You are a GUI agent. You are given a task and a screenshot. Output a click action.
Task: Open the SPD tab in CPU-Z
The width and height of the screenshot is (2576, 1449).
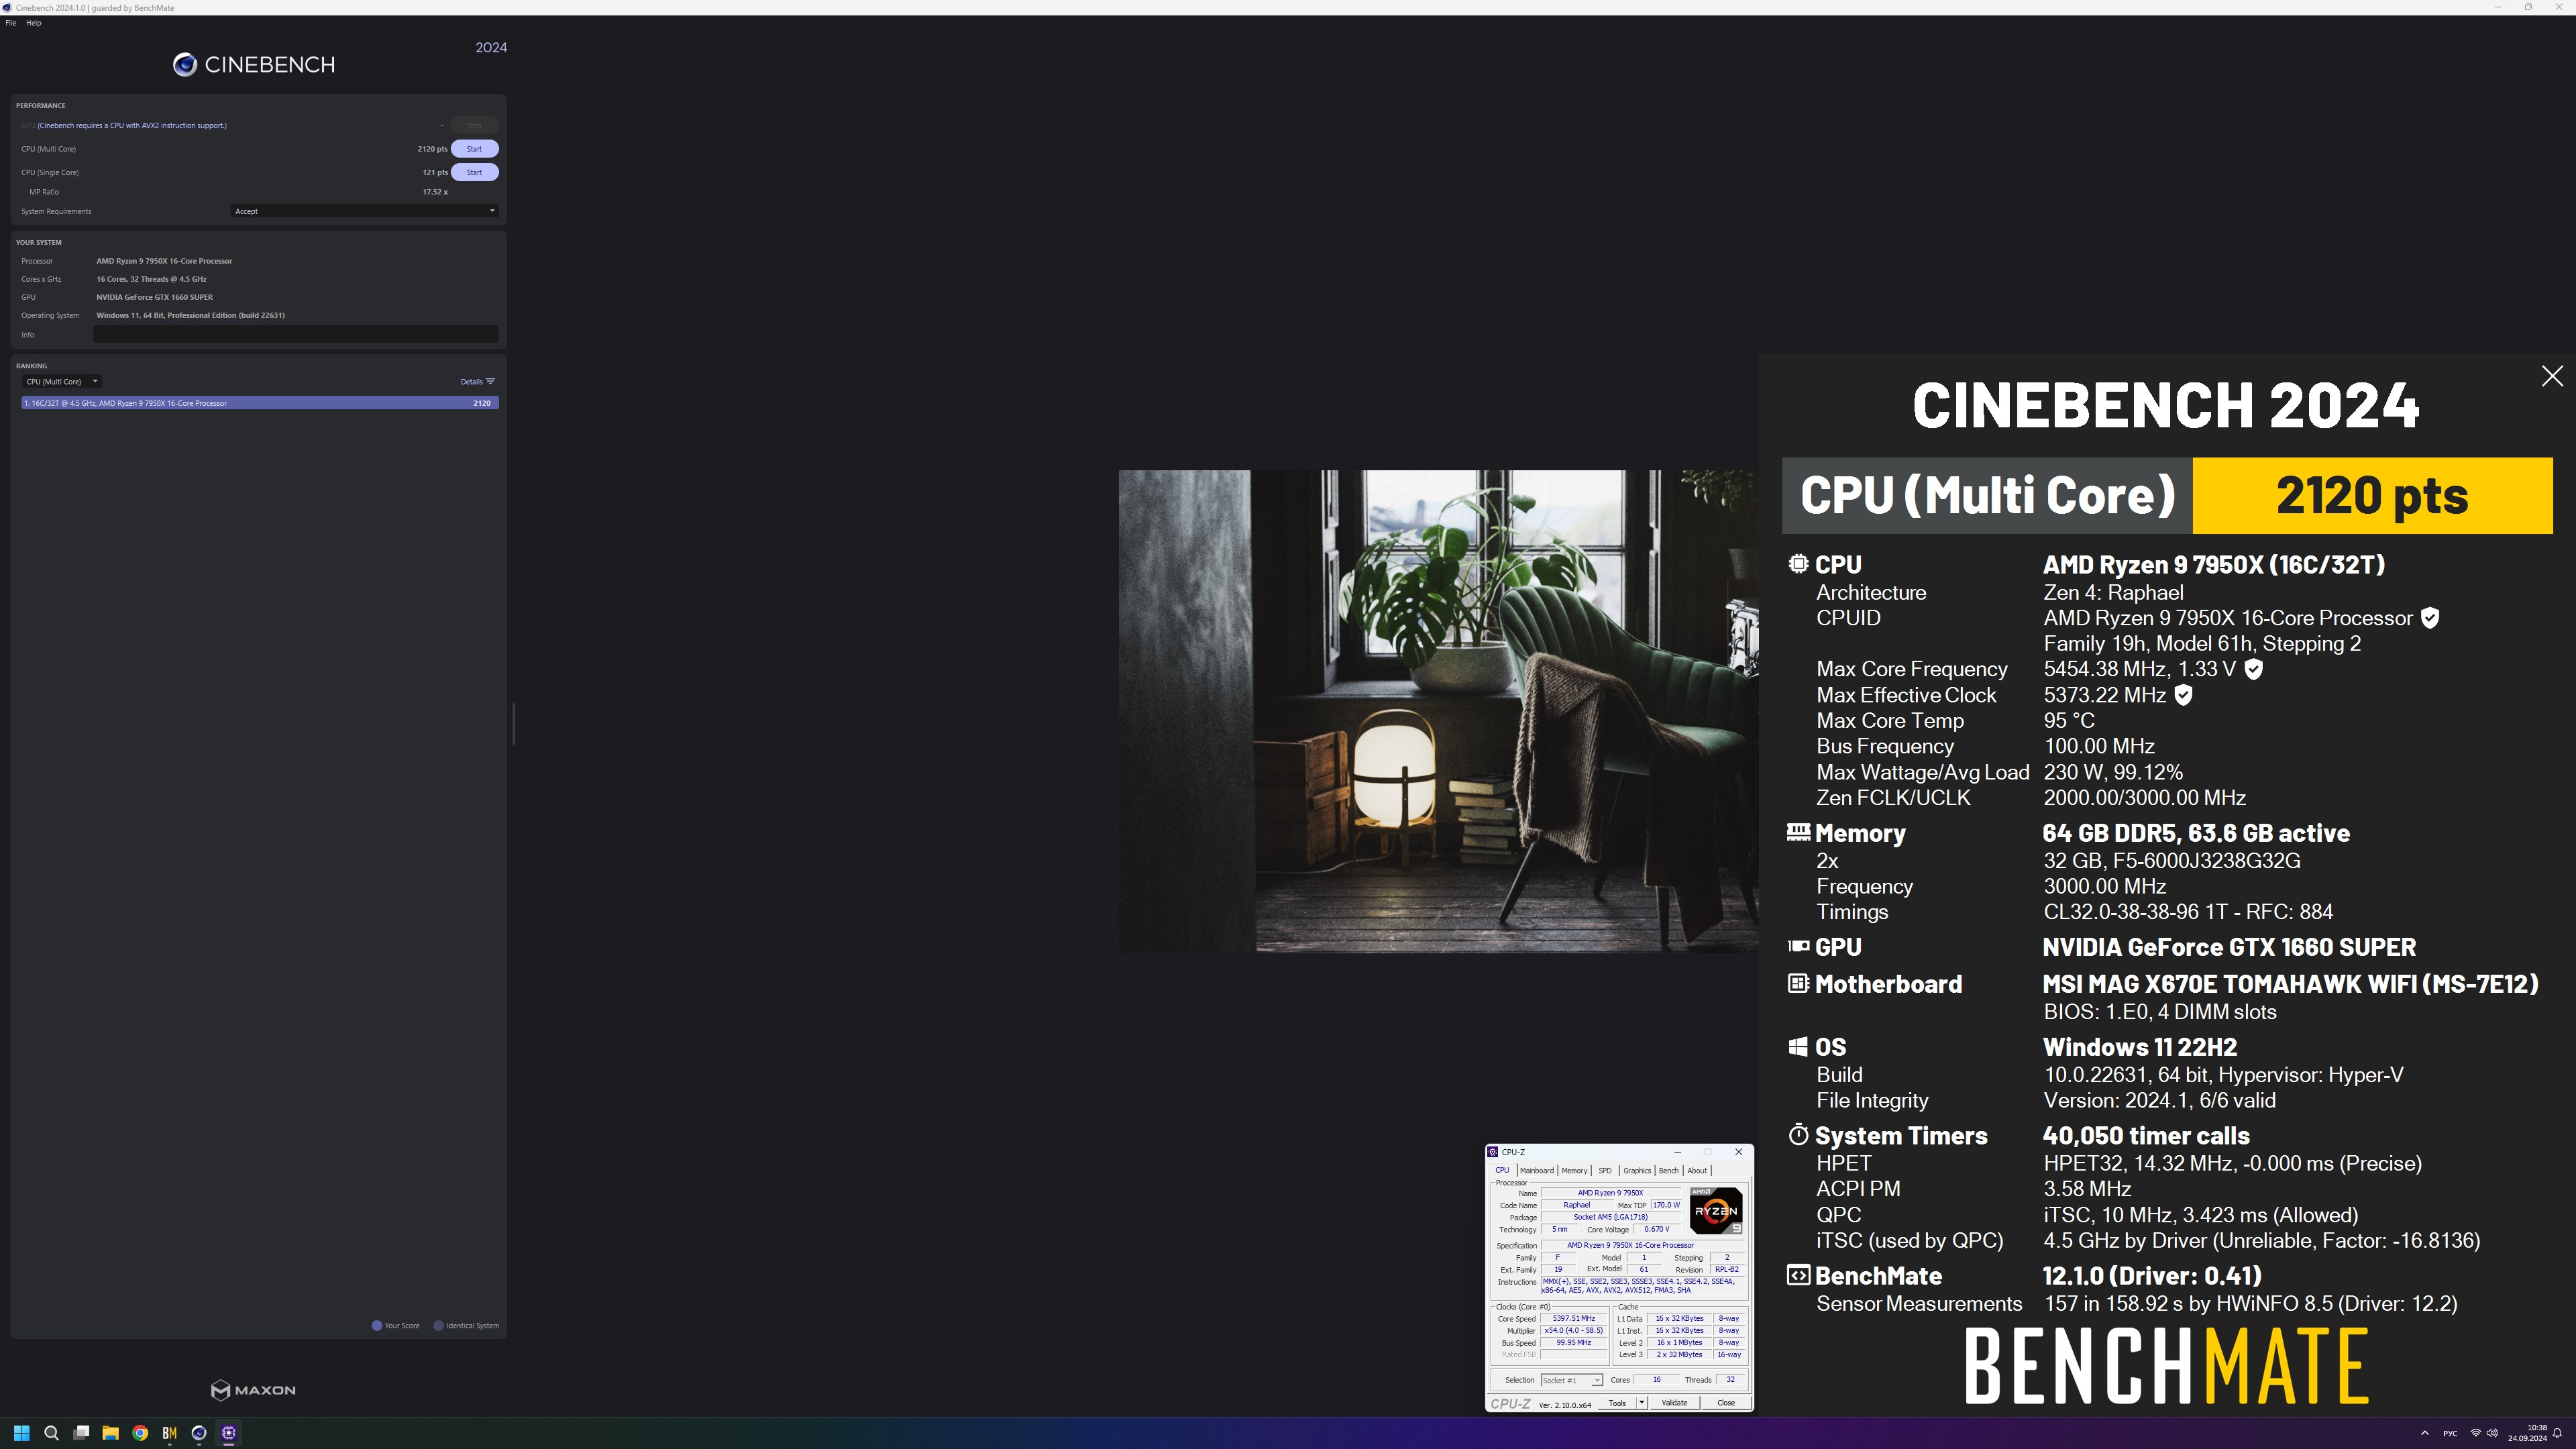click(1605, 1170)
